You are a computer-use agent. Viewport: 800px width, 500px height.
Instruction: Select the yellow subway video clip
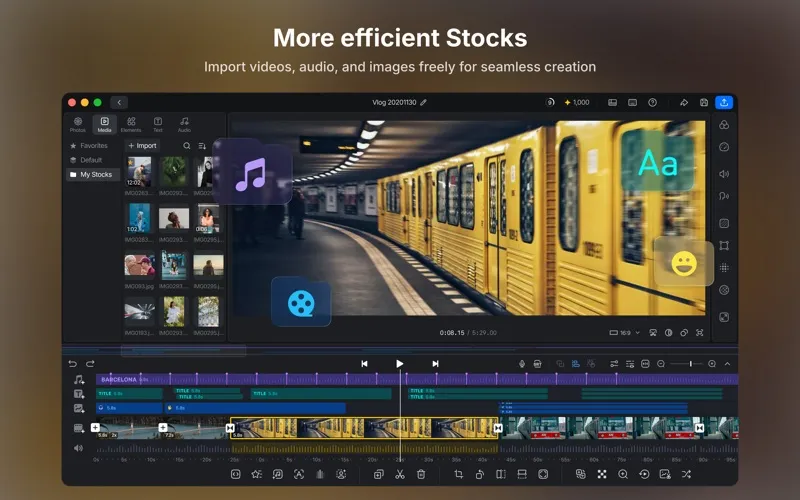364,429
